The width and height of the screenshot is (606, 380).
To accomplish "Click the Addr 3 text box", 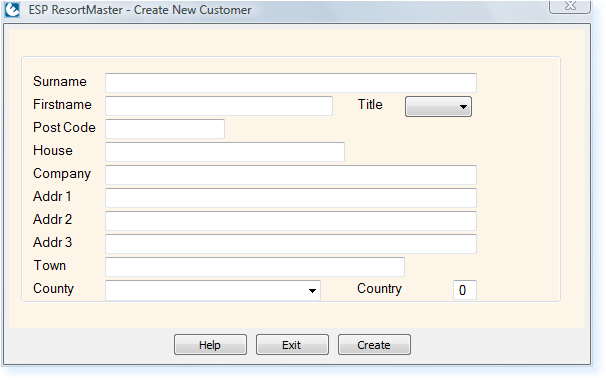I will click(x=291, y=244).
